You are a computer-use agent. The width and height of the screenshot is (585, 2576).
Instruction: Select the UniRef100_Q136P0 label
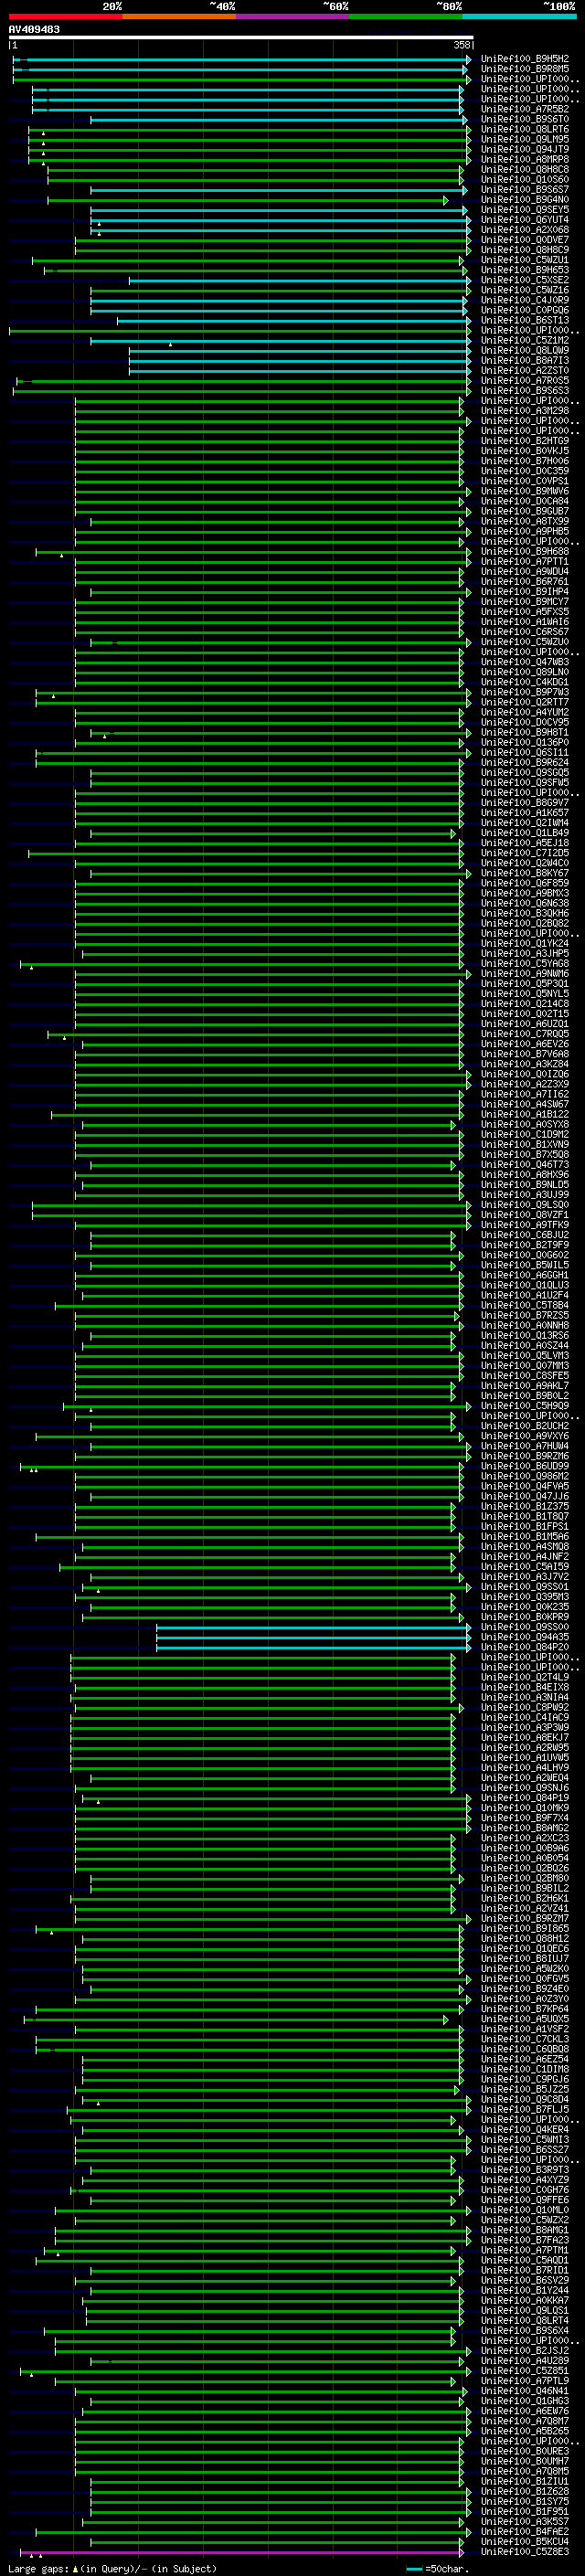pos(525,743)
